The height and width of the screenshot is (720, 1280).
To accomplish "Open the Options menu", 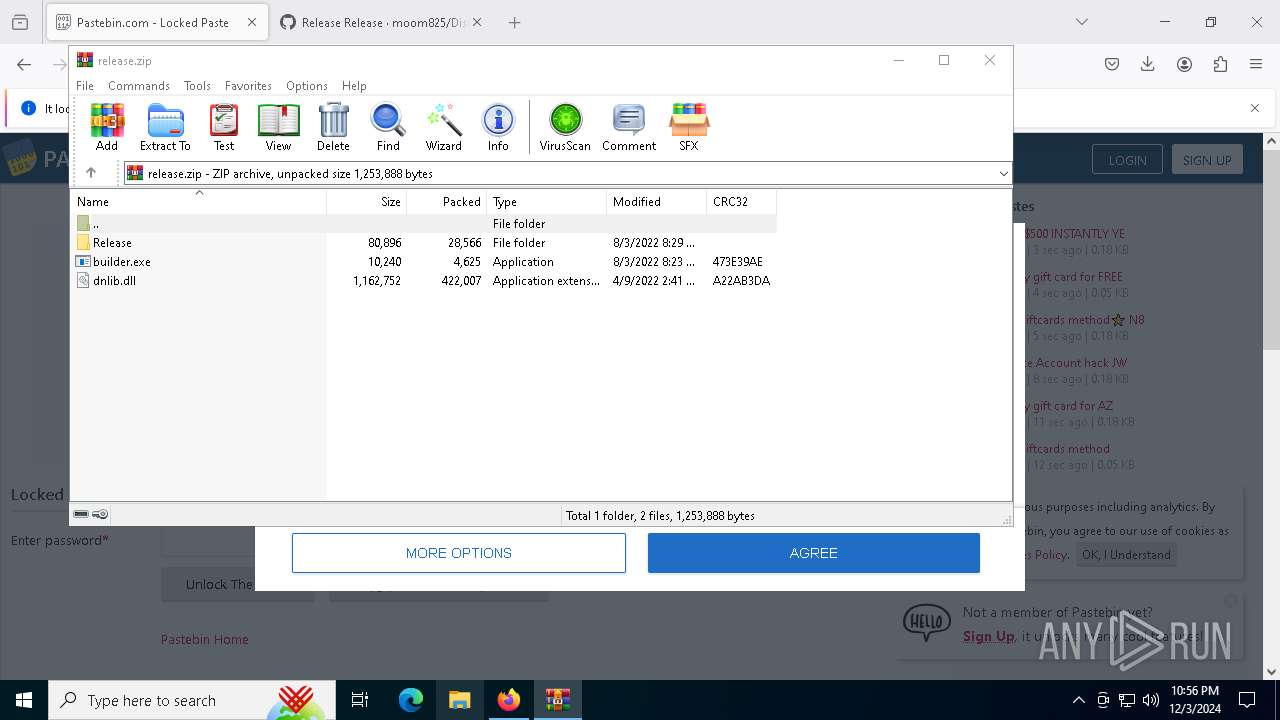I will pyautogui.click(x=306, y=86).
